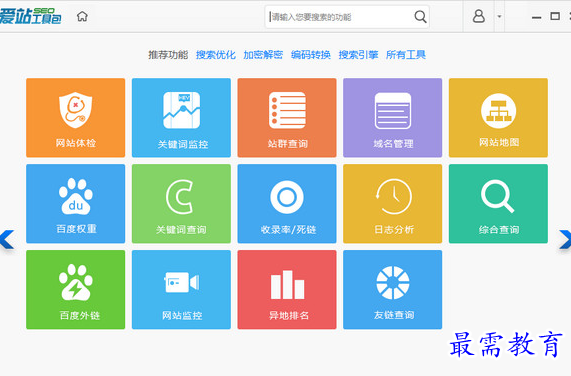571x376 pixels.
Task: Select the 综合查询 comprehensive query tile
Action: (498, 203)
